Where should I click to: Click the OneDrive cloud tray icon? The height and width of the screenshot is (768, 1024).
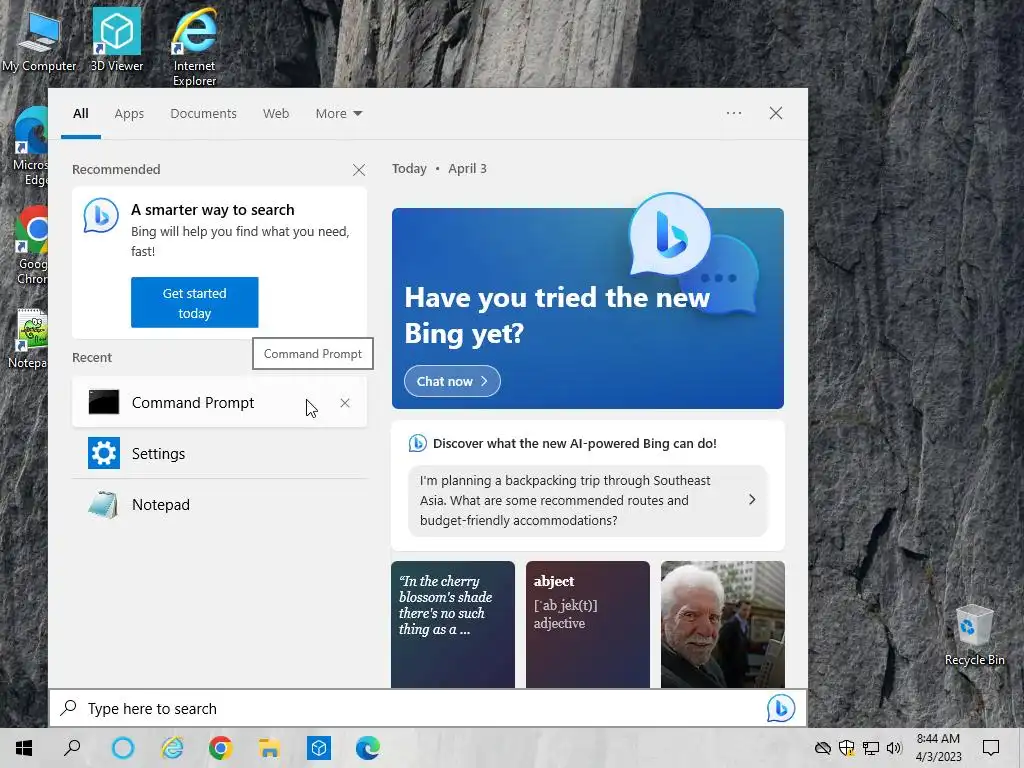(823, 748)
